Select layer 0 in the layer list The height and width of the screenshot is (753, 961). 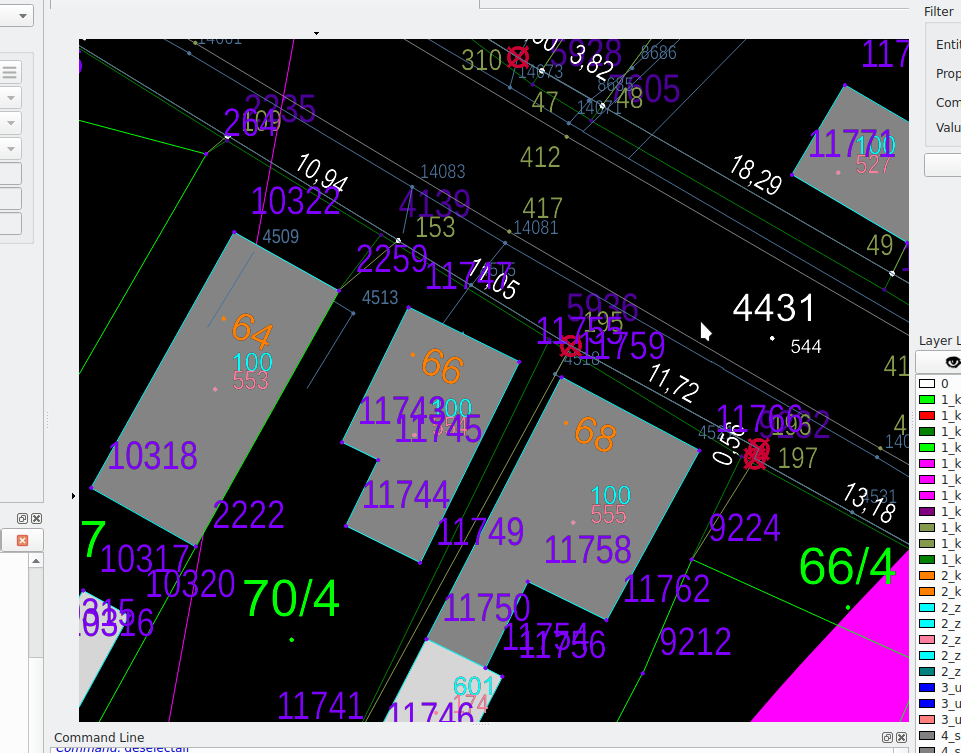pyautogui.click(x=944, y=383)
